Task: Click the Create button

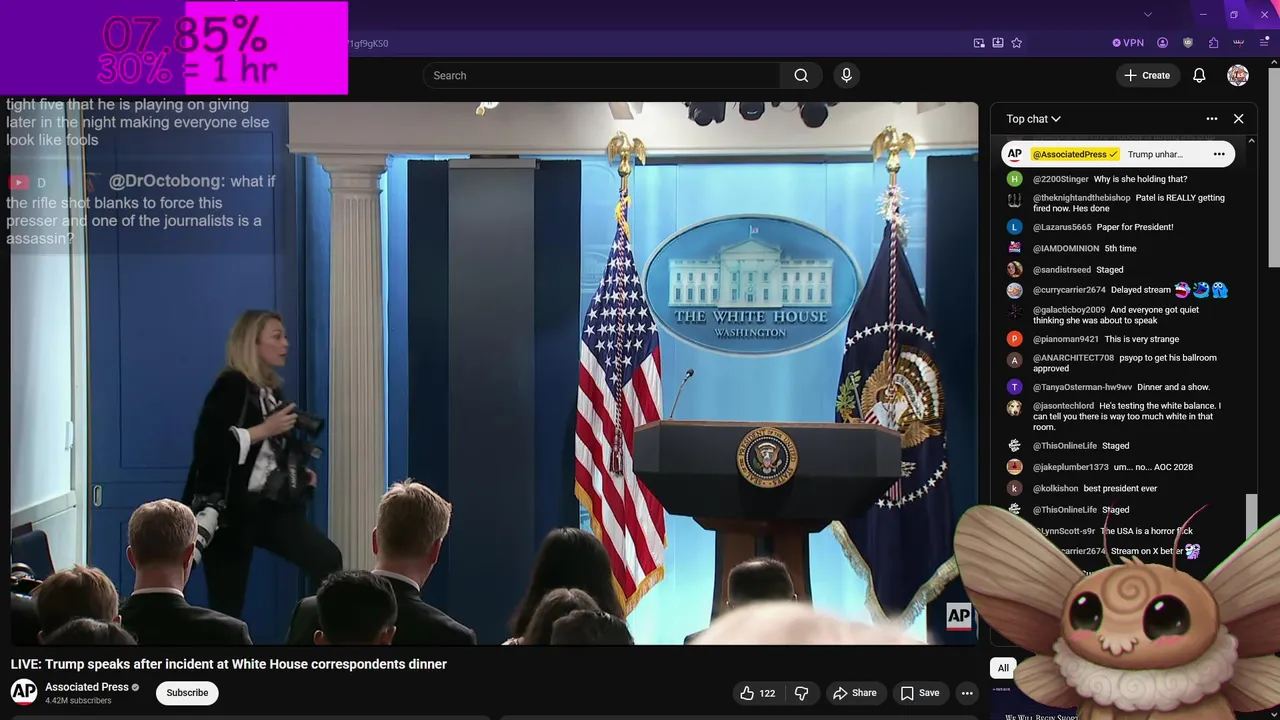Action: pos(1146,75)
